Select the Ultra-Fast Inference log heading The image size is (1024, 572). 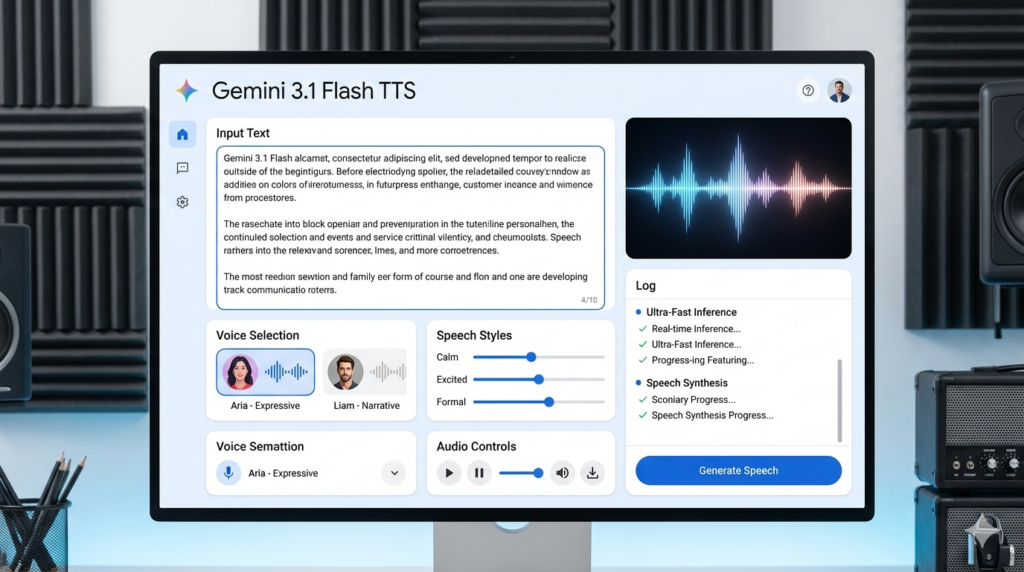691,312
